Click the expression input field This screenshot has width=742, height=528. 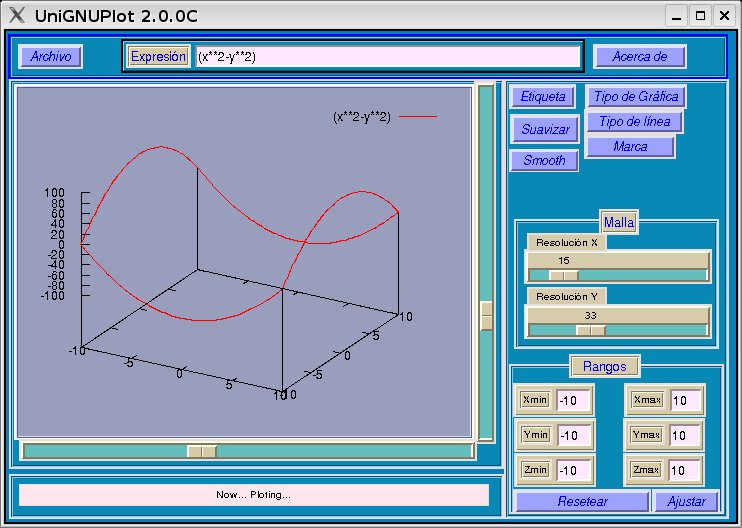[x=387, y=57]
